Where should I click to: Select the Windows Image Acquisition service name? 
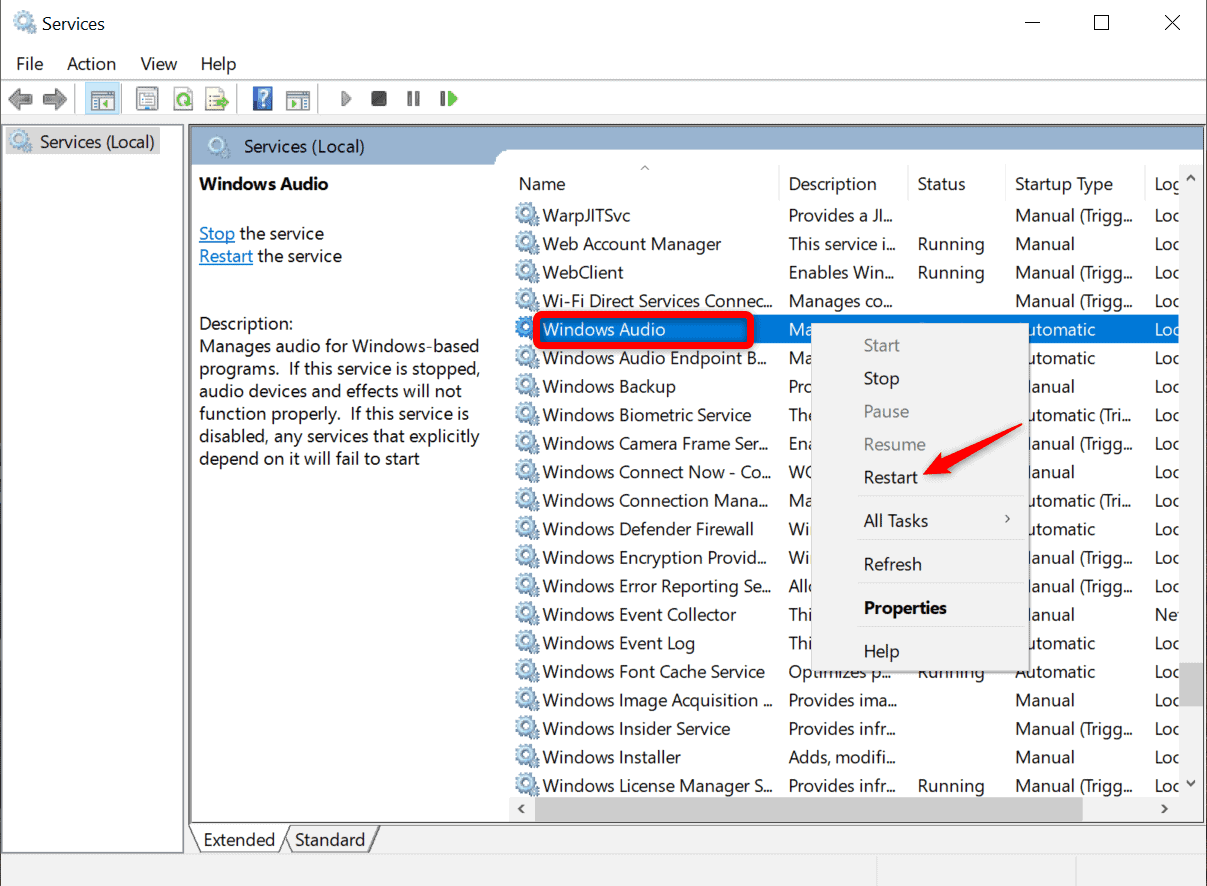(x=657, y=700)
